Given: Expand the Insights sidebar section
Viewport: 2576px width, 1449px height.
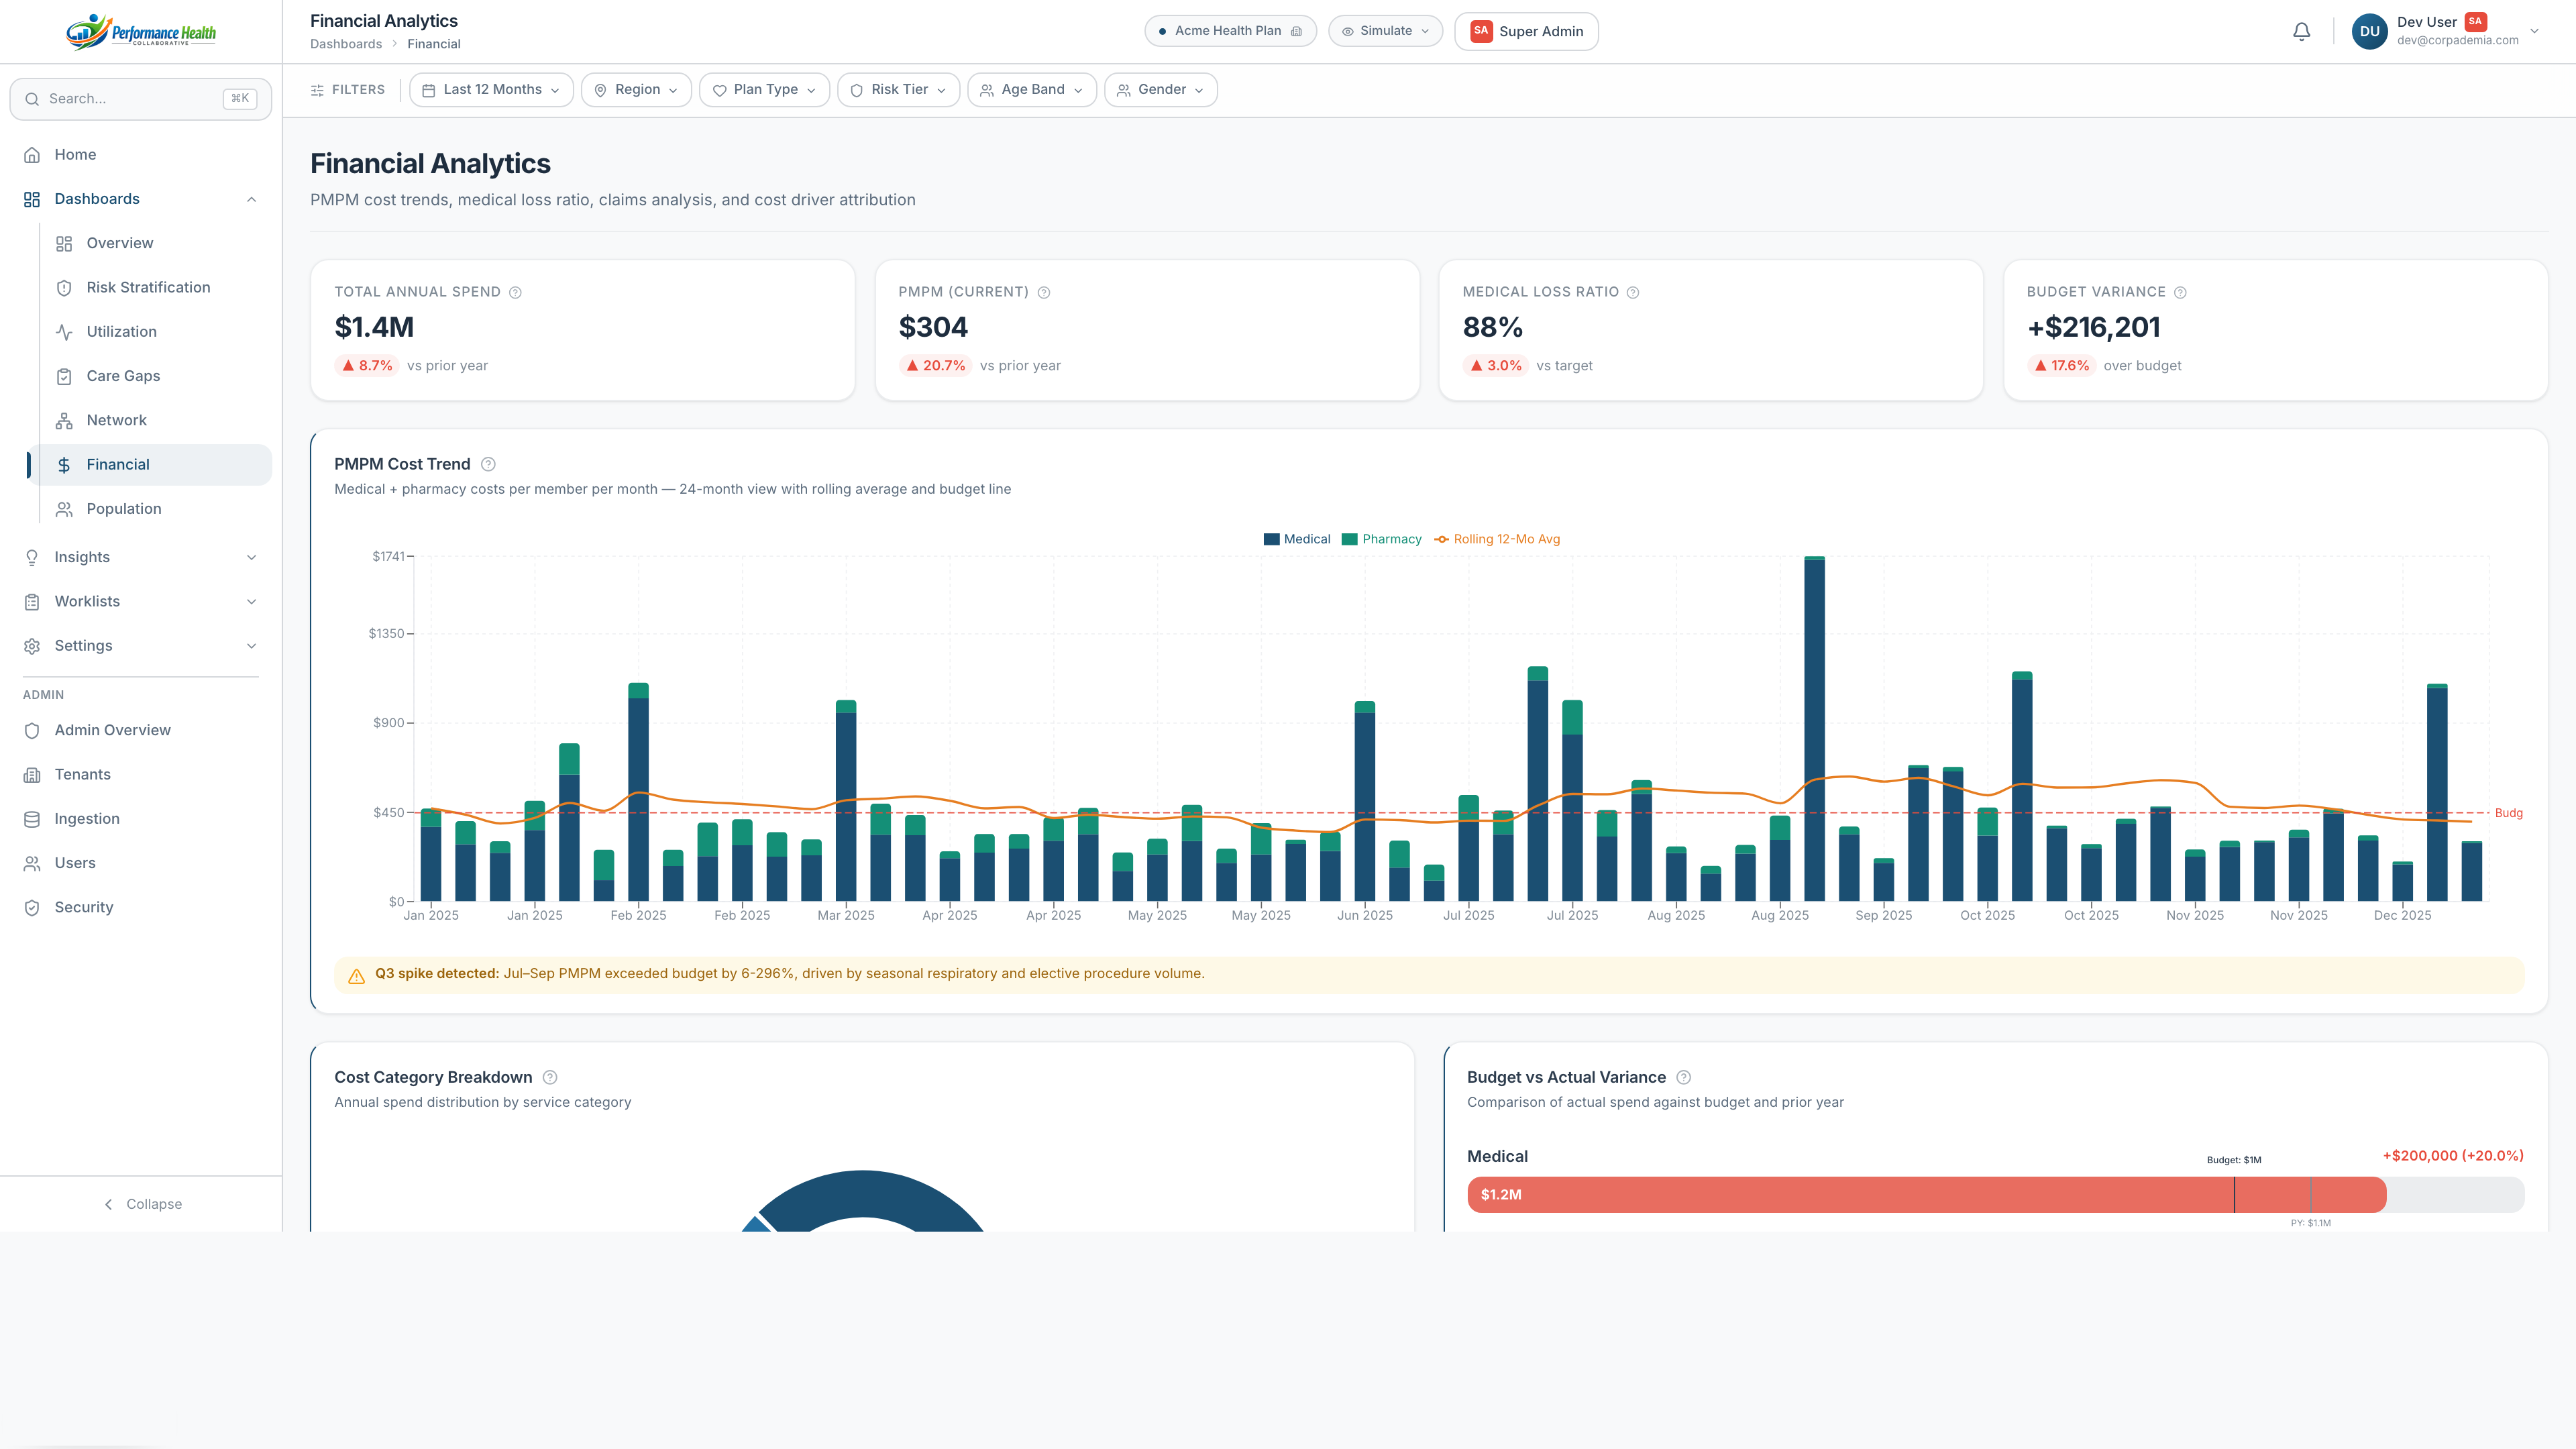Looking at the screenshot, I should pos(141,557).
